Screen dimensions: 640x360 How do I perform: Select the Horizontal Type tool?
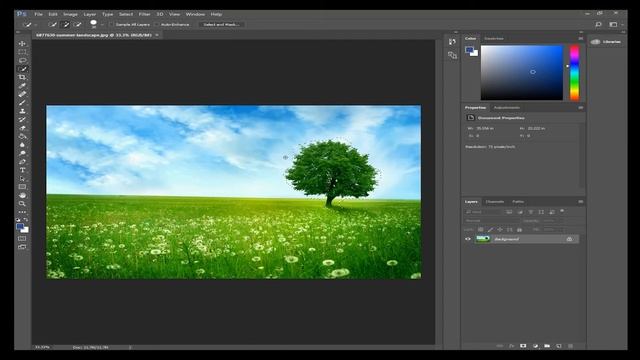coord(22,170)
